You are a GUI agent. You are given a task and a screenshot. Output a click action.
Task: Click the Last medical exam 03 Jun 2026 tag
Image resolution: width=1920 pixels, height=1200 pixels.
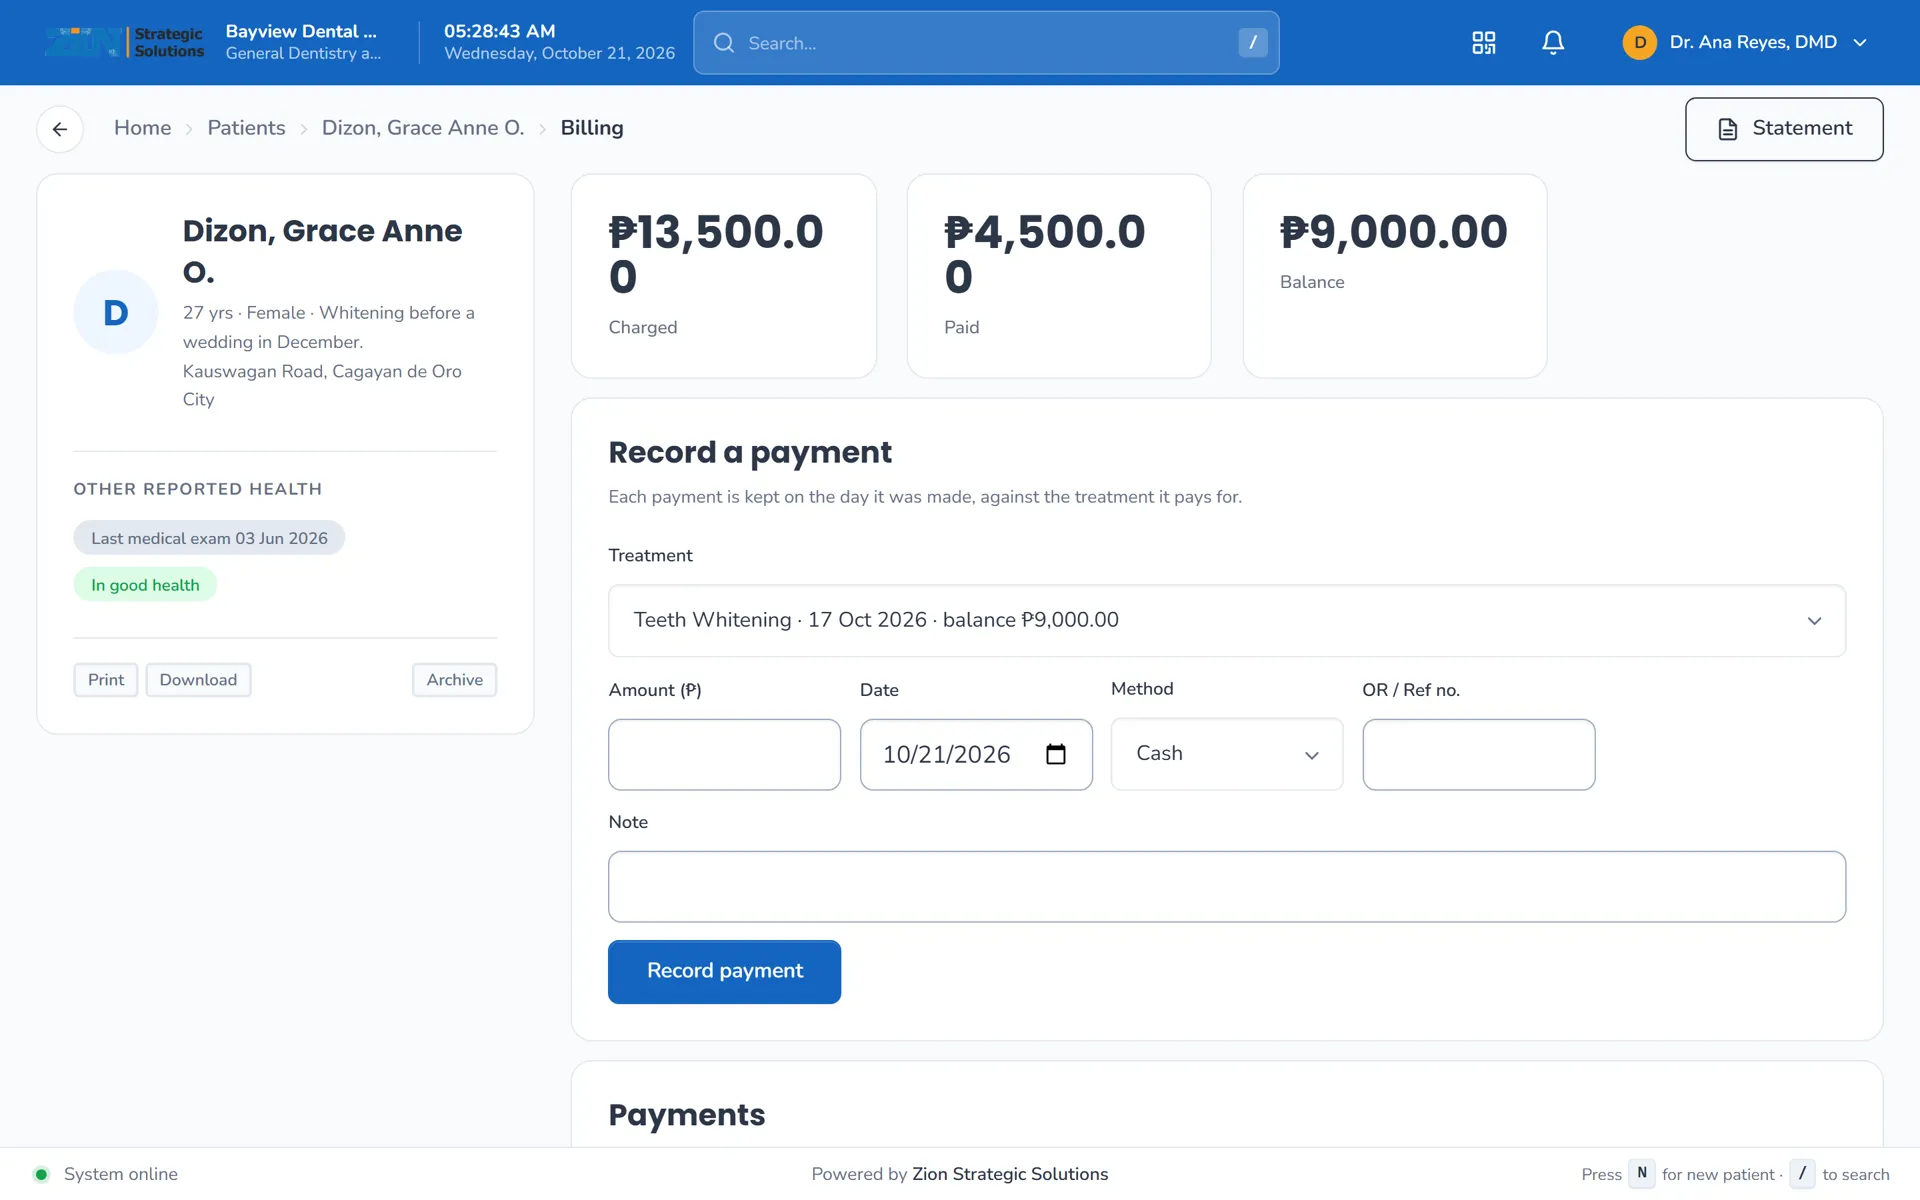pyautogui.click(x=209, y=538)
